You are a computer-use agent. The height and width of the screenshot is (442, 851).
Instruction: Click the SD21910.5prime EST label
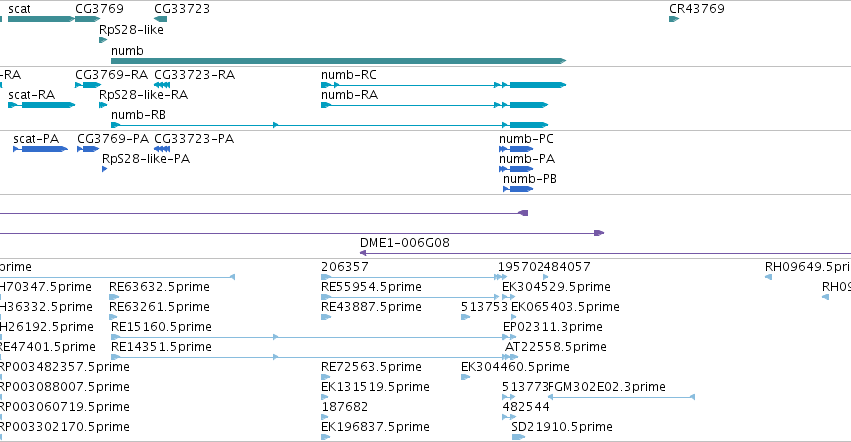[x=562, y=427]
